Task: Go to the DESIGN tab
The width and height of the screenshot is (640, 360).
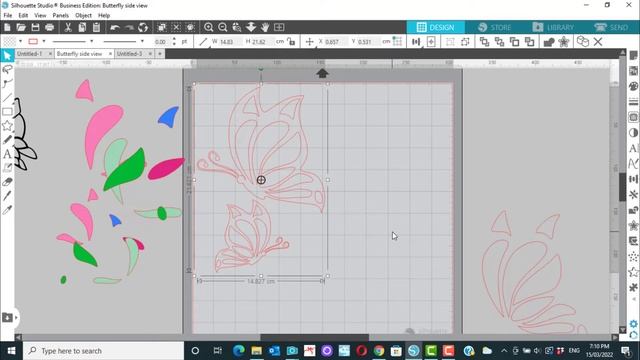Action: (436, 27)
